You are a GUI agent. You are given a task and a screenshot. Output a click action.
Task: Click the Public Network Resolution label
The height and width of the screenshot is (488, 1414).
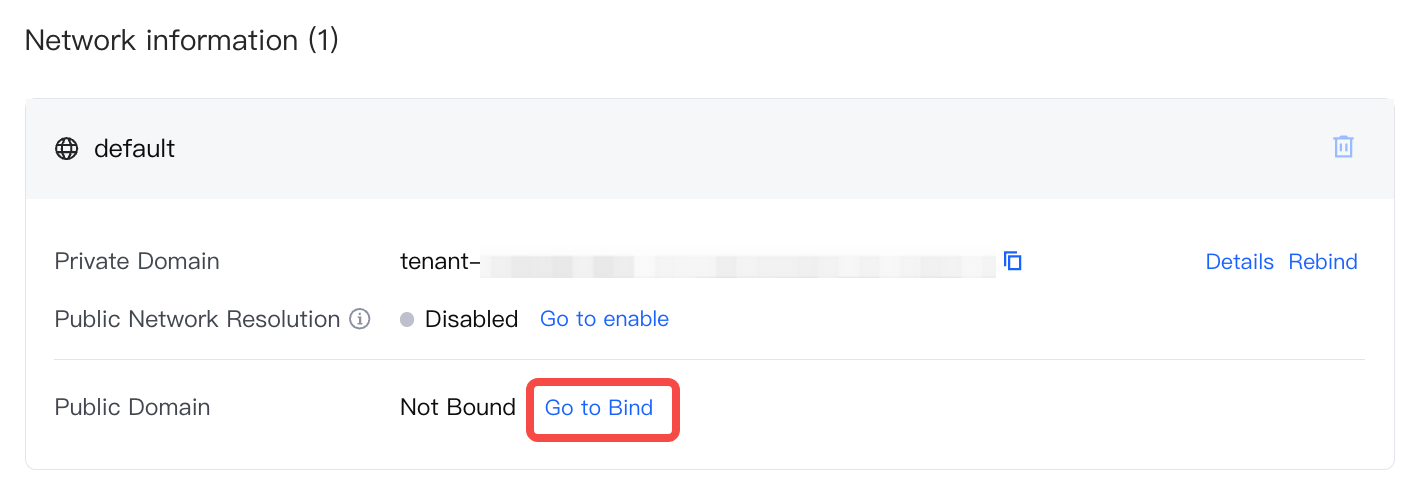(x=197, y=319)
